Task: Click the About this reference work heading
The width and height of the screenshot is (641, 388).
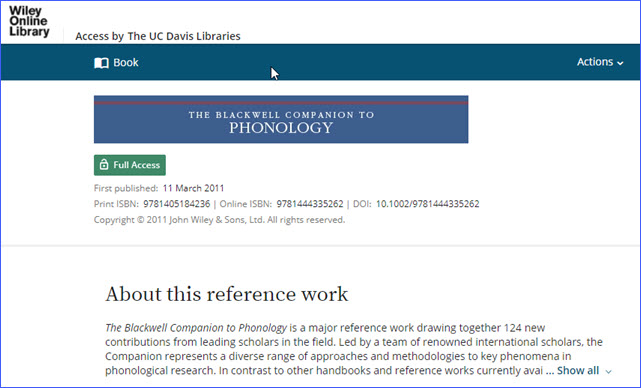Action: pos(226,294)
